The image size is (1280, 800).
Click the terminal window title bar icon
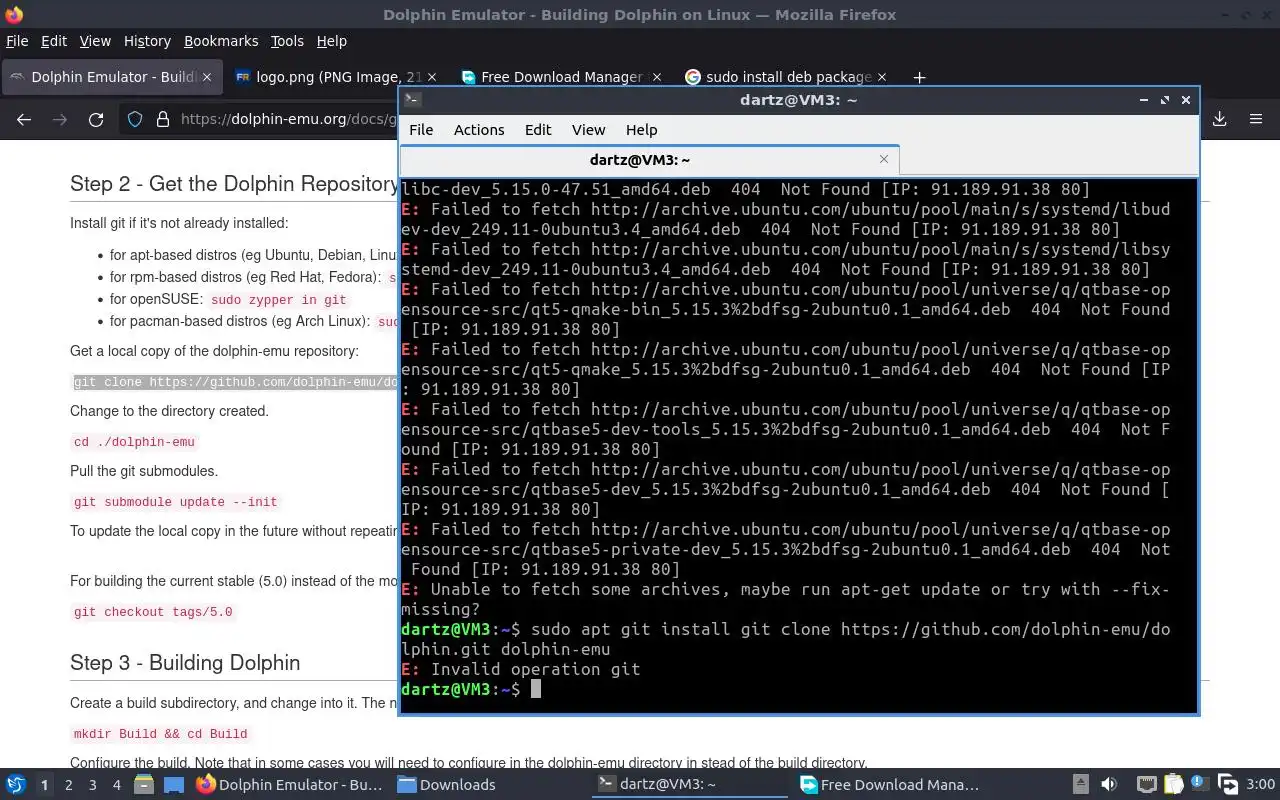click(x=412, y=100)
